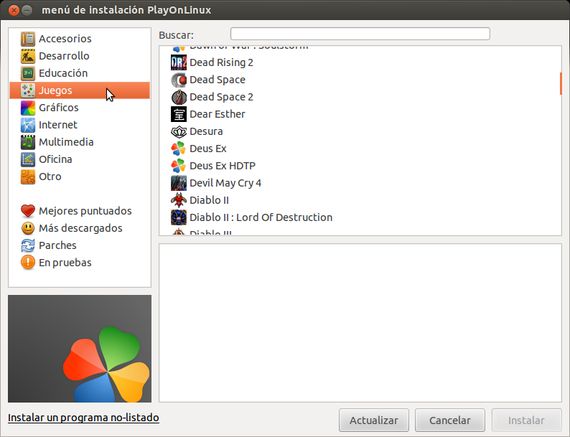Click the smiley icon for Más descargados

(x=28, y=228)
